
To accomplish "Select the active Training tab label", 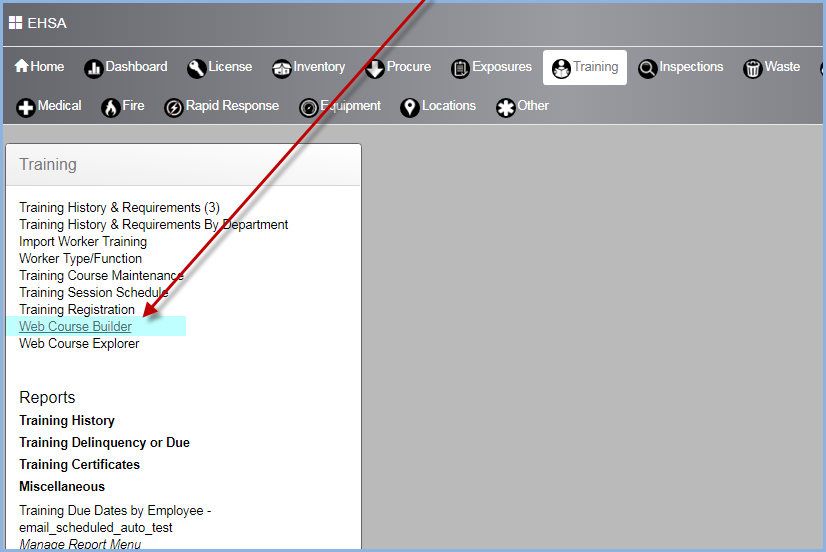I will click(x=596, y=66).
